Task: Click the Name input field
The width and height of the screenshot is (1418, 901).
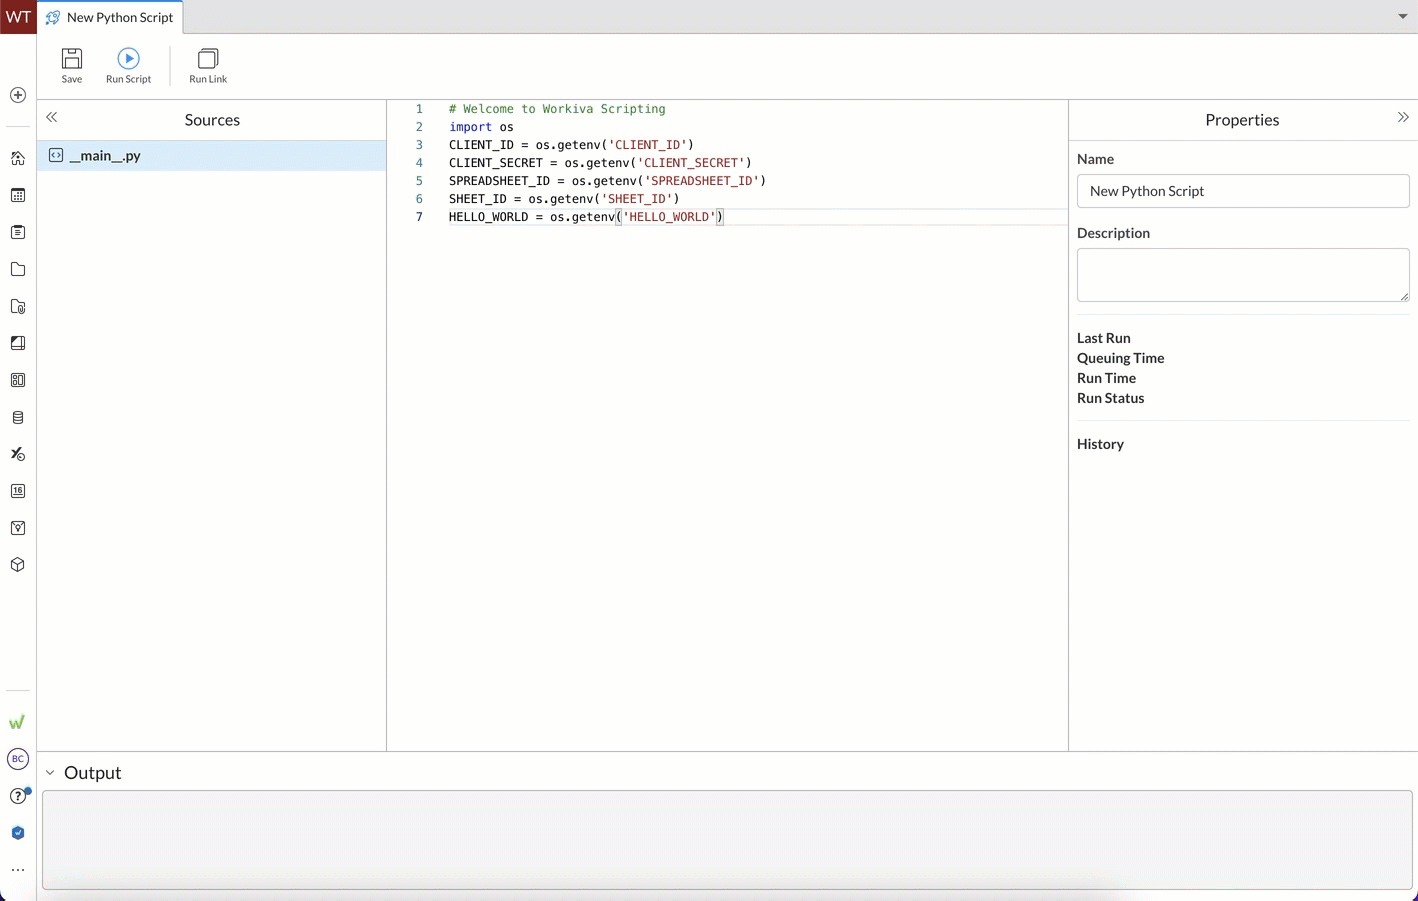Action: pyautogui.click(x=1243, y=191)
